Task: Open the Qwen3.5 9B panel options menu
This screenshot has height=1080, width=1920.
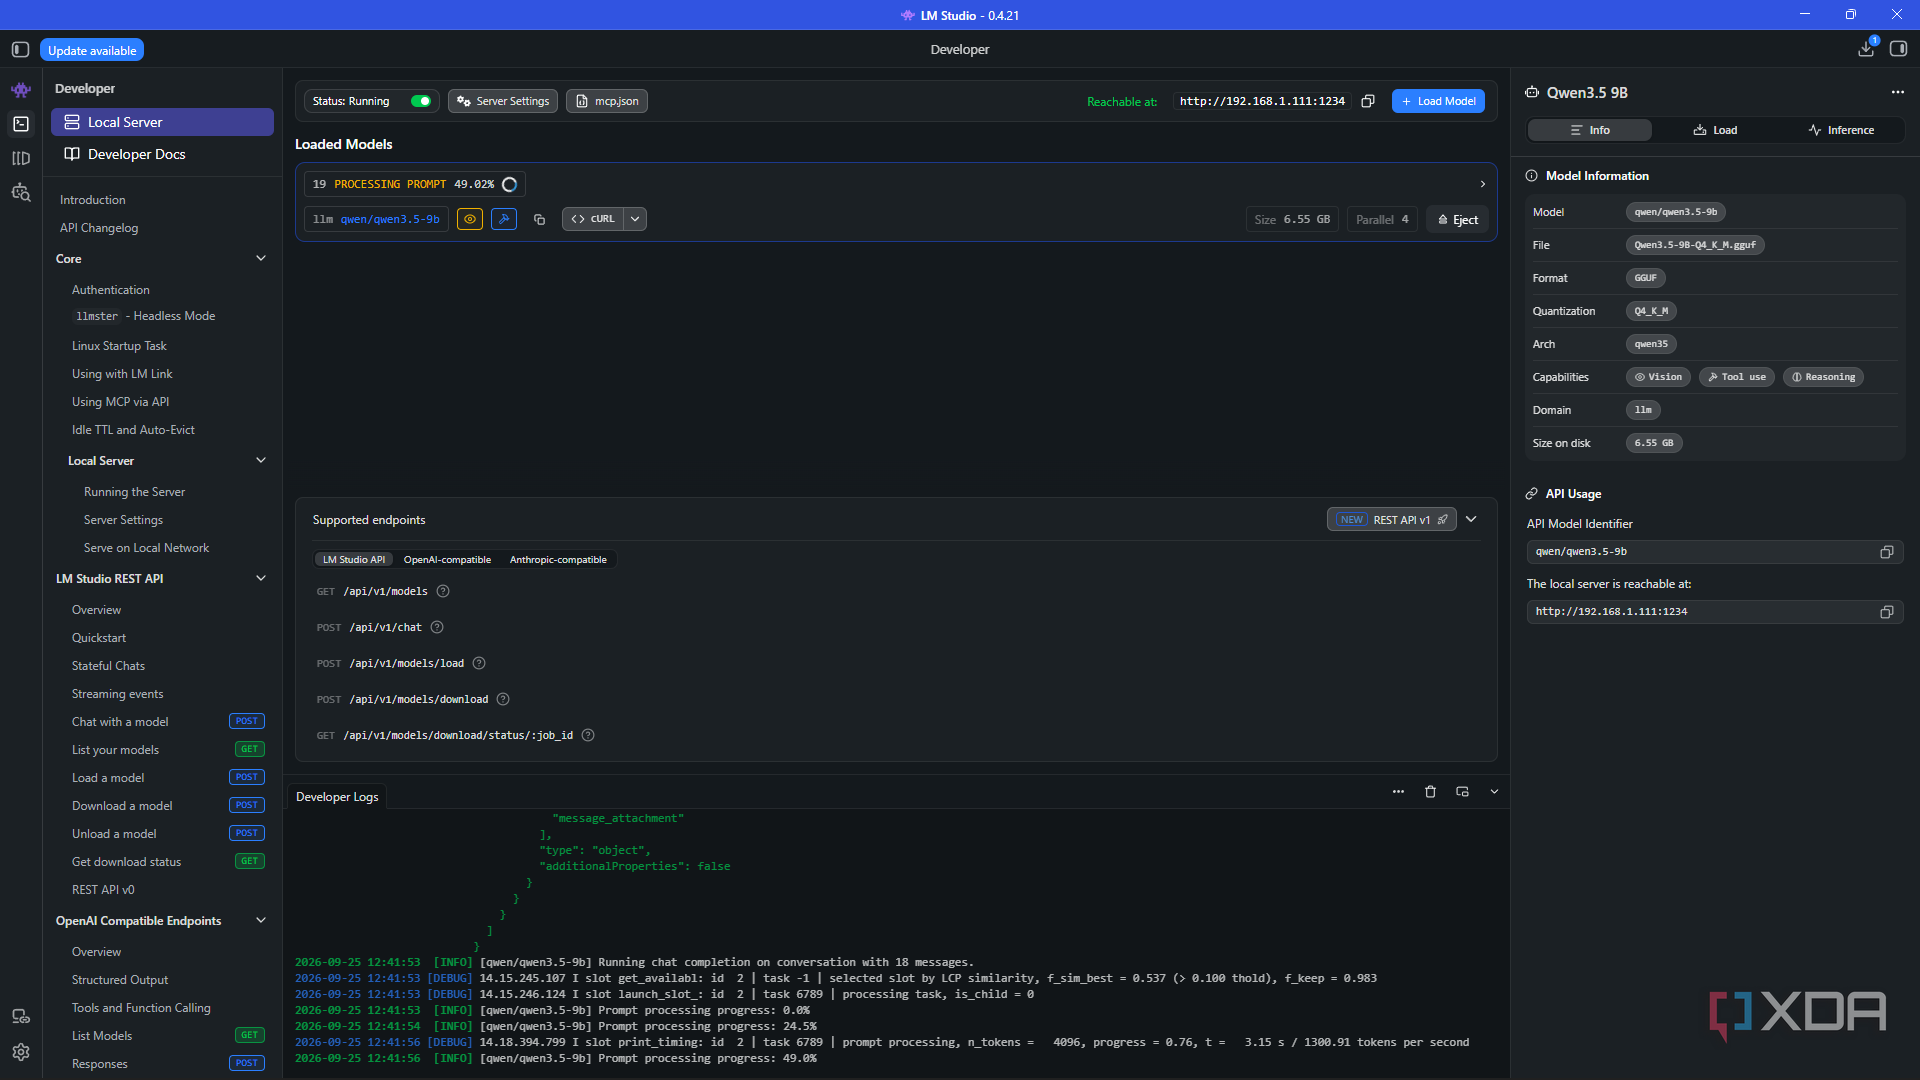Action: point(1898,92)
